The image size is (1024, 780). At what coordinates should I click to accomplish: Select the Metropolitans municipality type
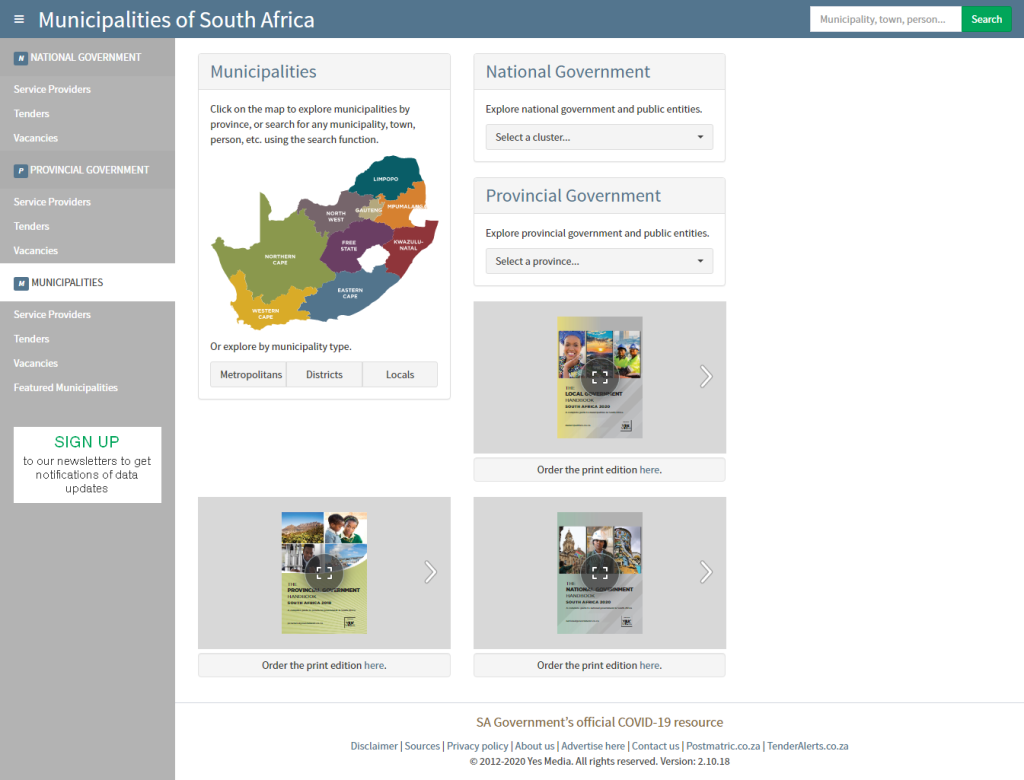coord(248,375)
